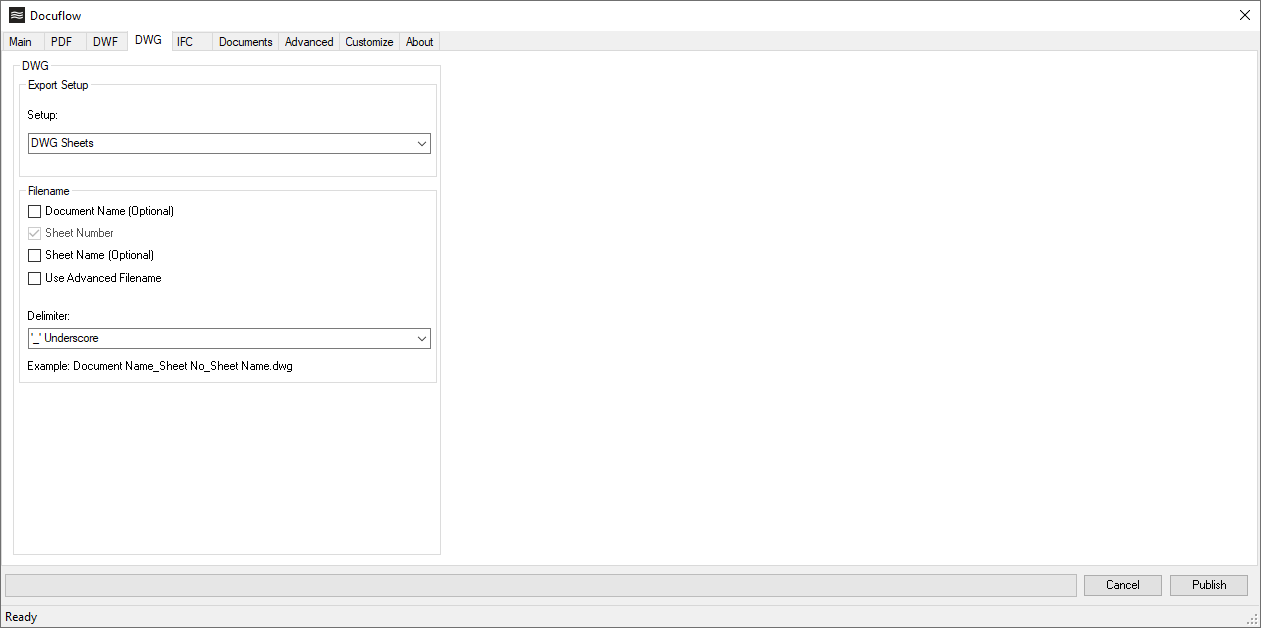The image size is (1261, 628).
Task: Select the DWF tab
Action: tap(105, 41)
